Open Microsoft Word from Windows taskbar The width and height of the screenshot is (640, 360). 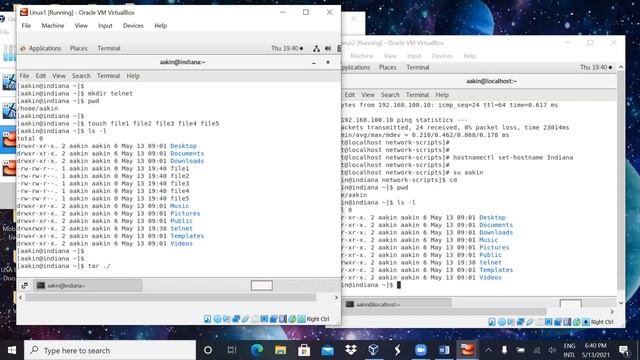[x=444, y=350]
